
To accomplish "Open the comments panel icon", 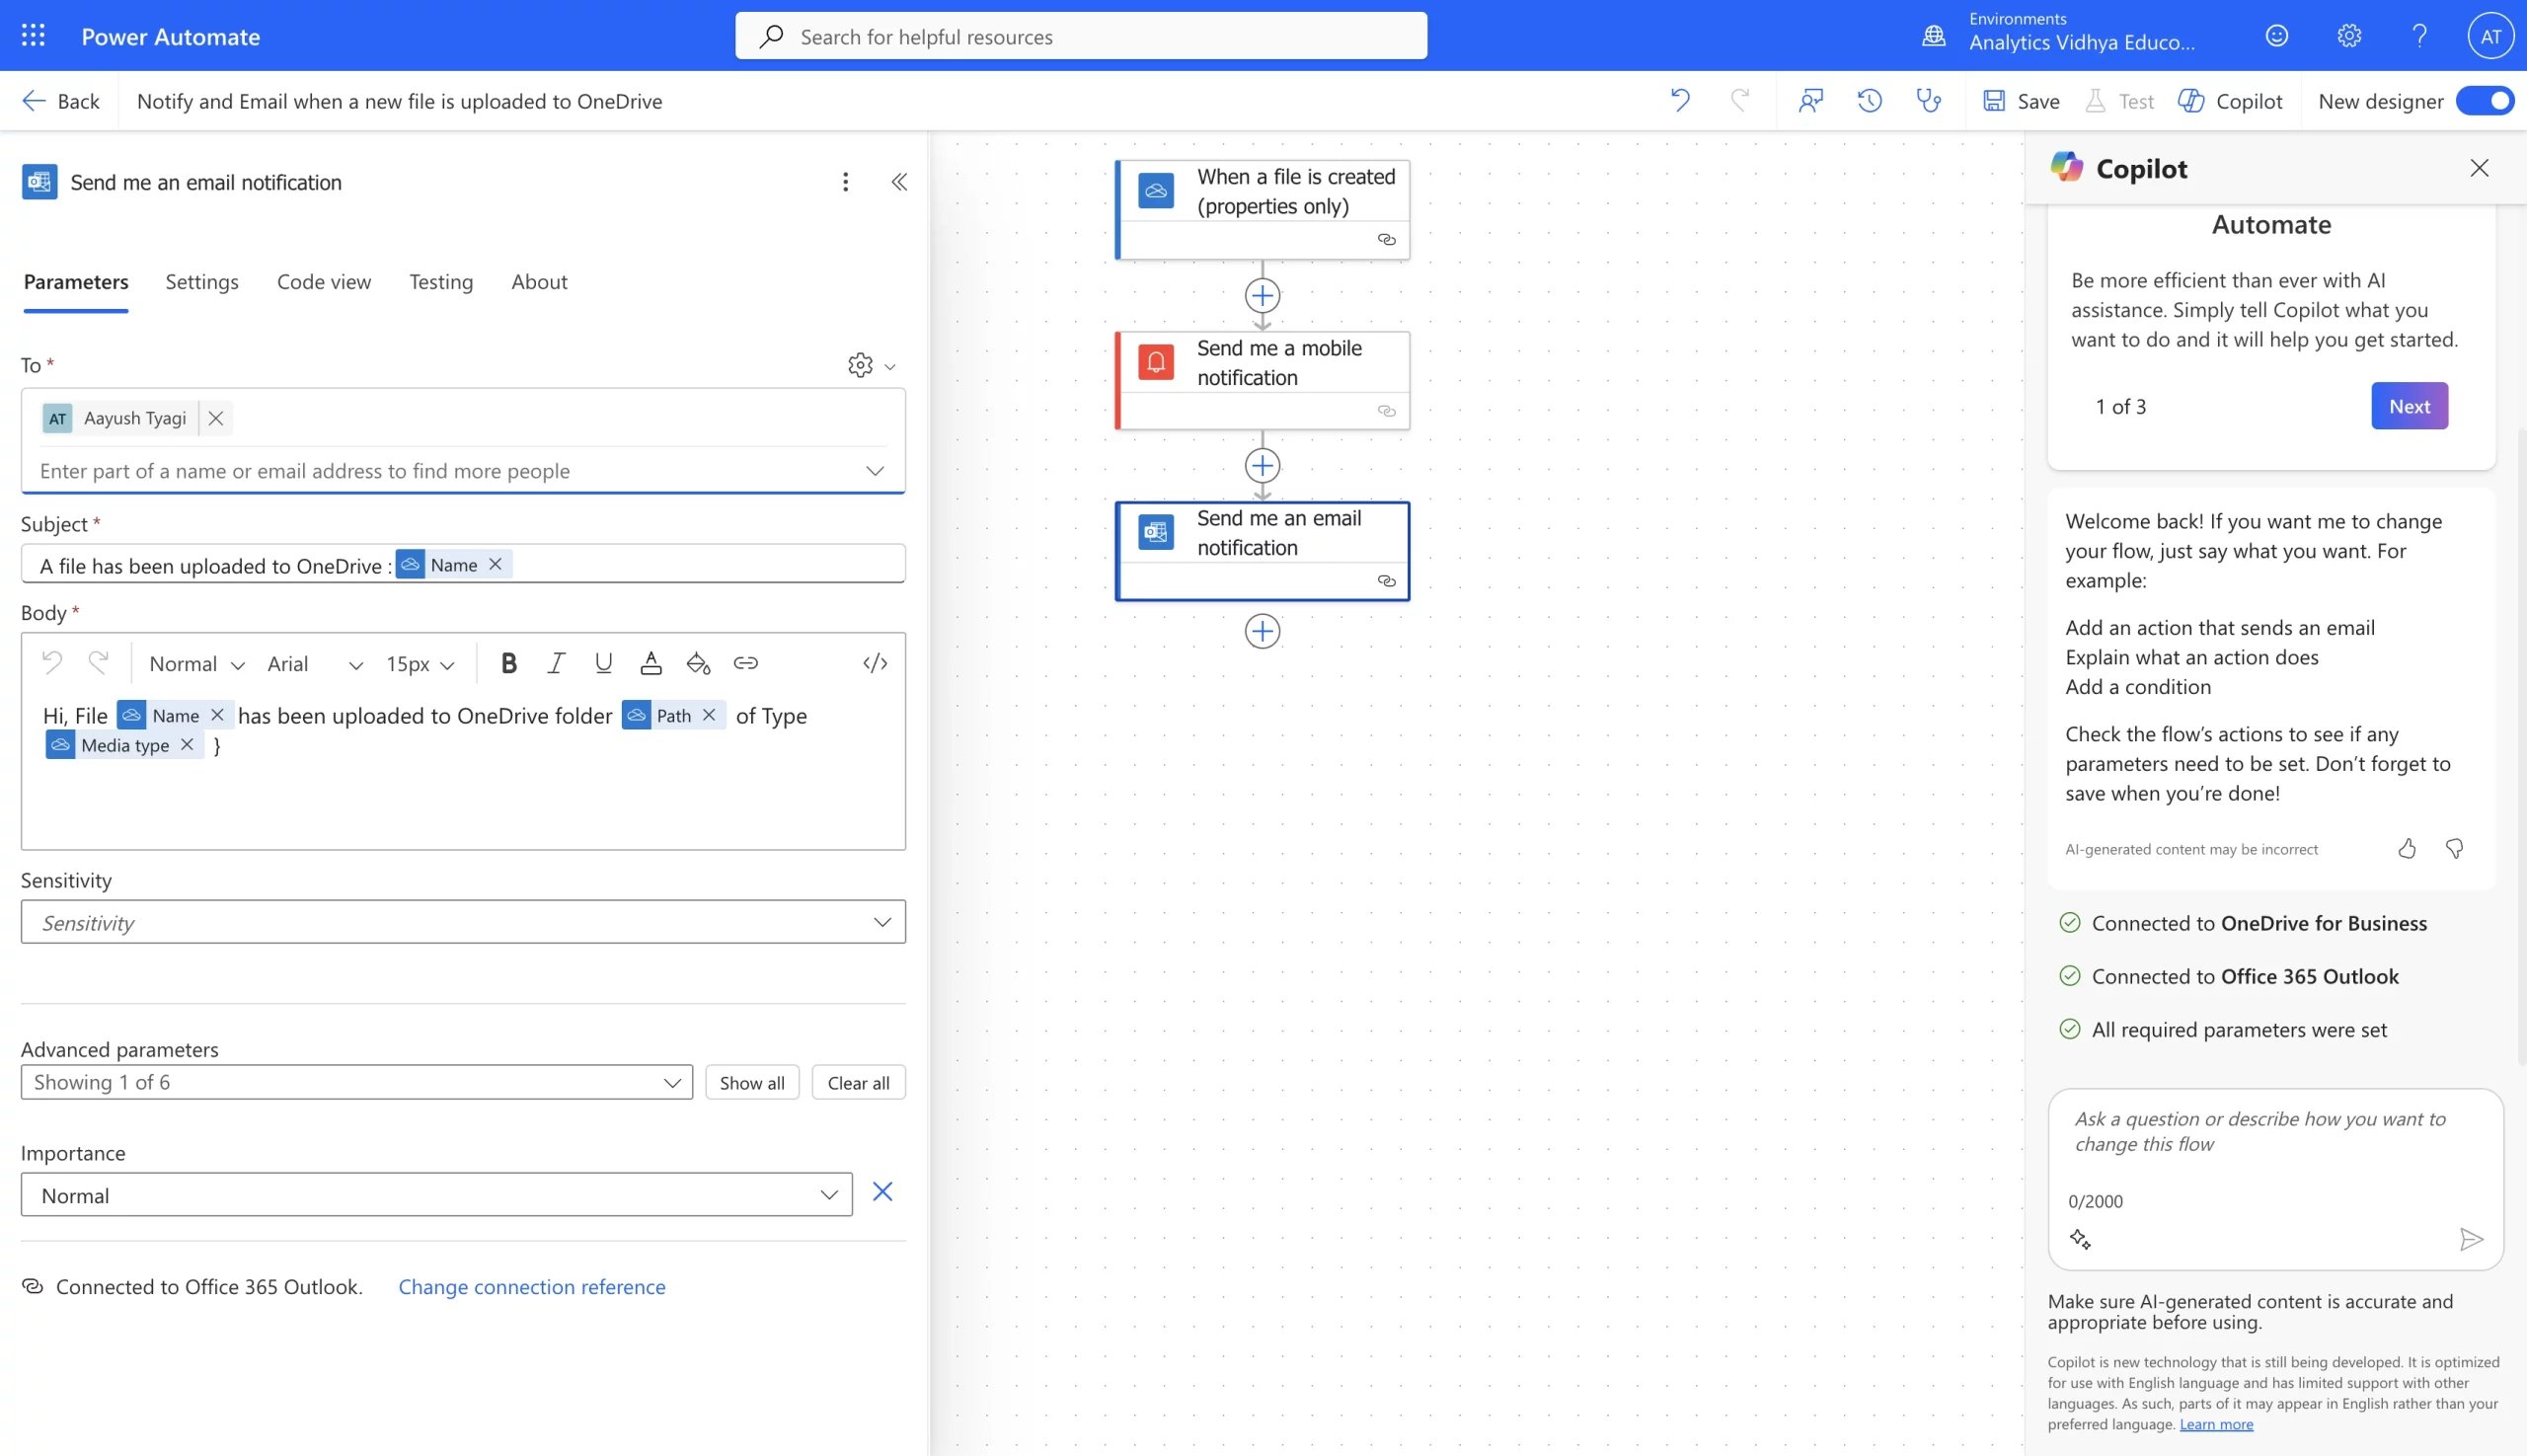I will [x=1812, y=100].
